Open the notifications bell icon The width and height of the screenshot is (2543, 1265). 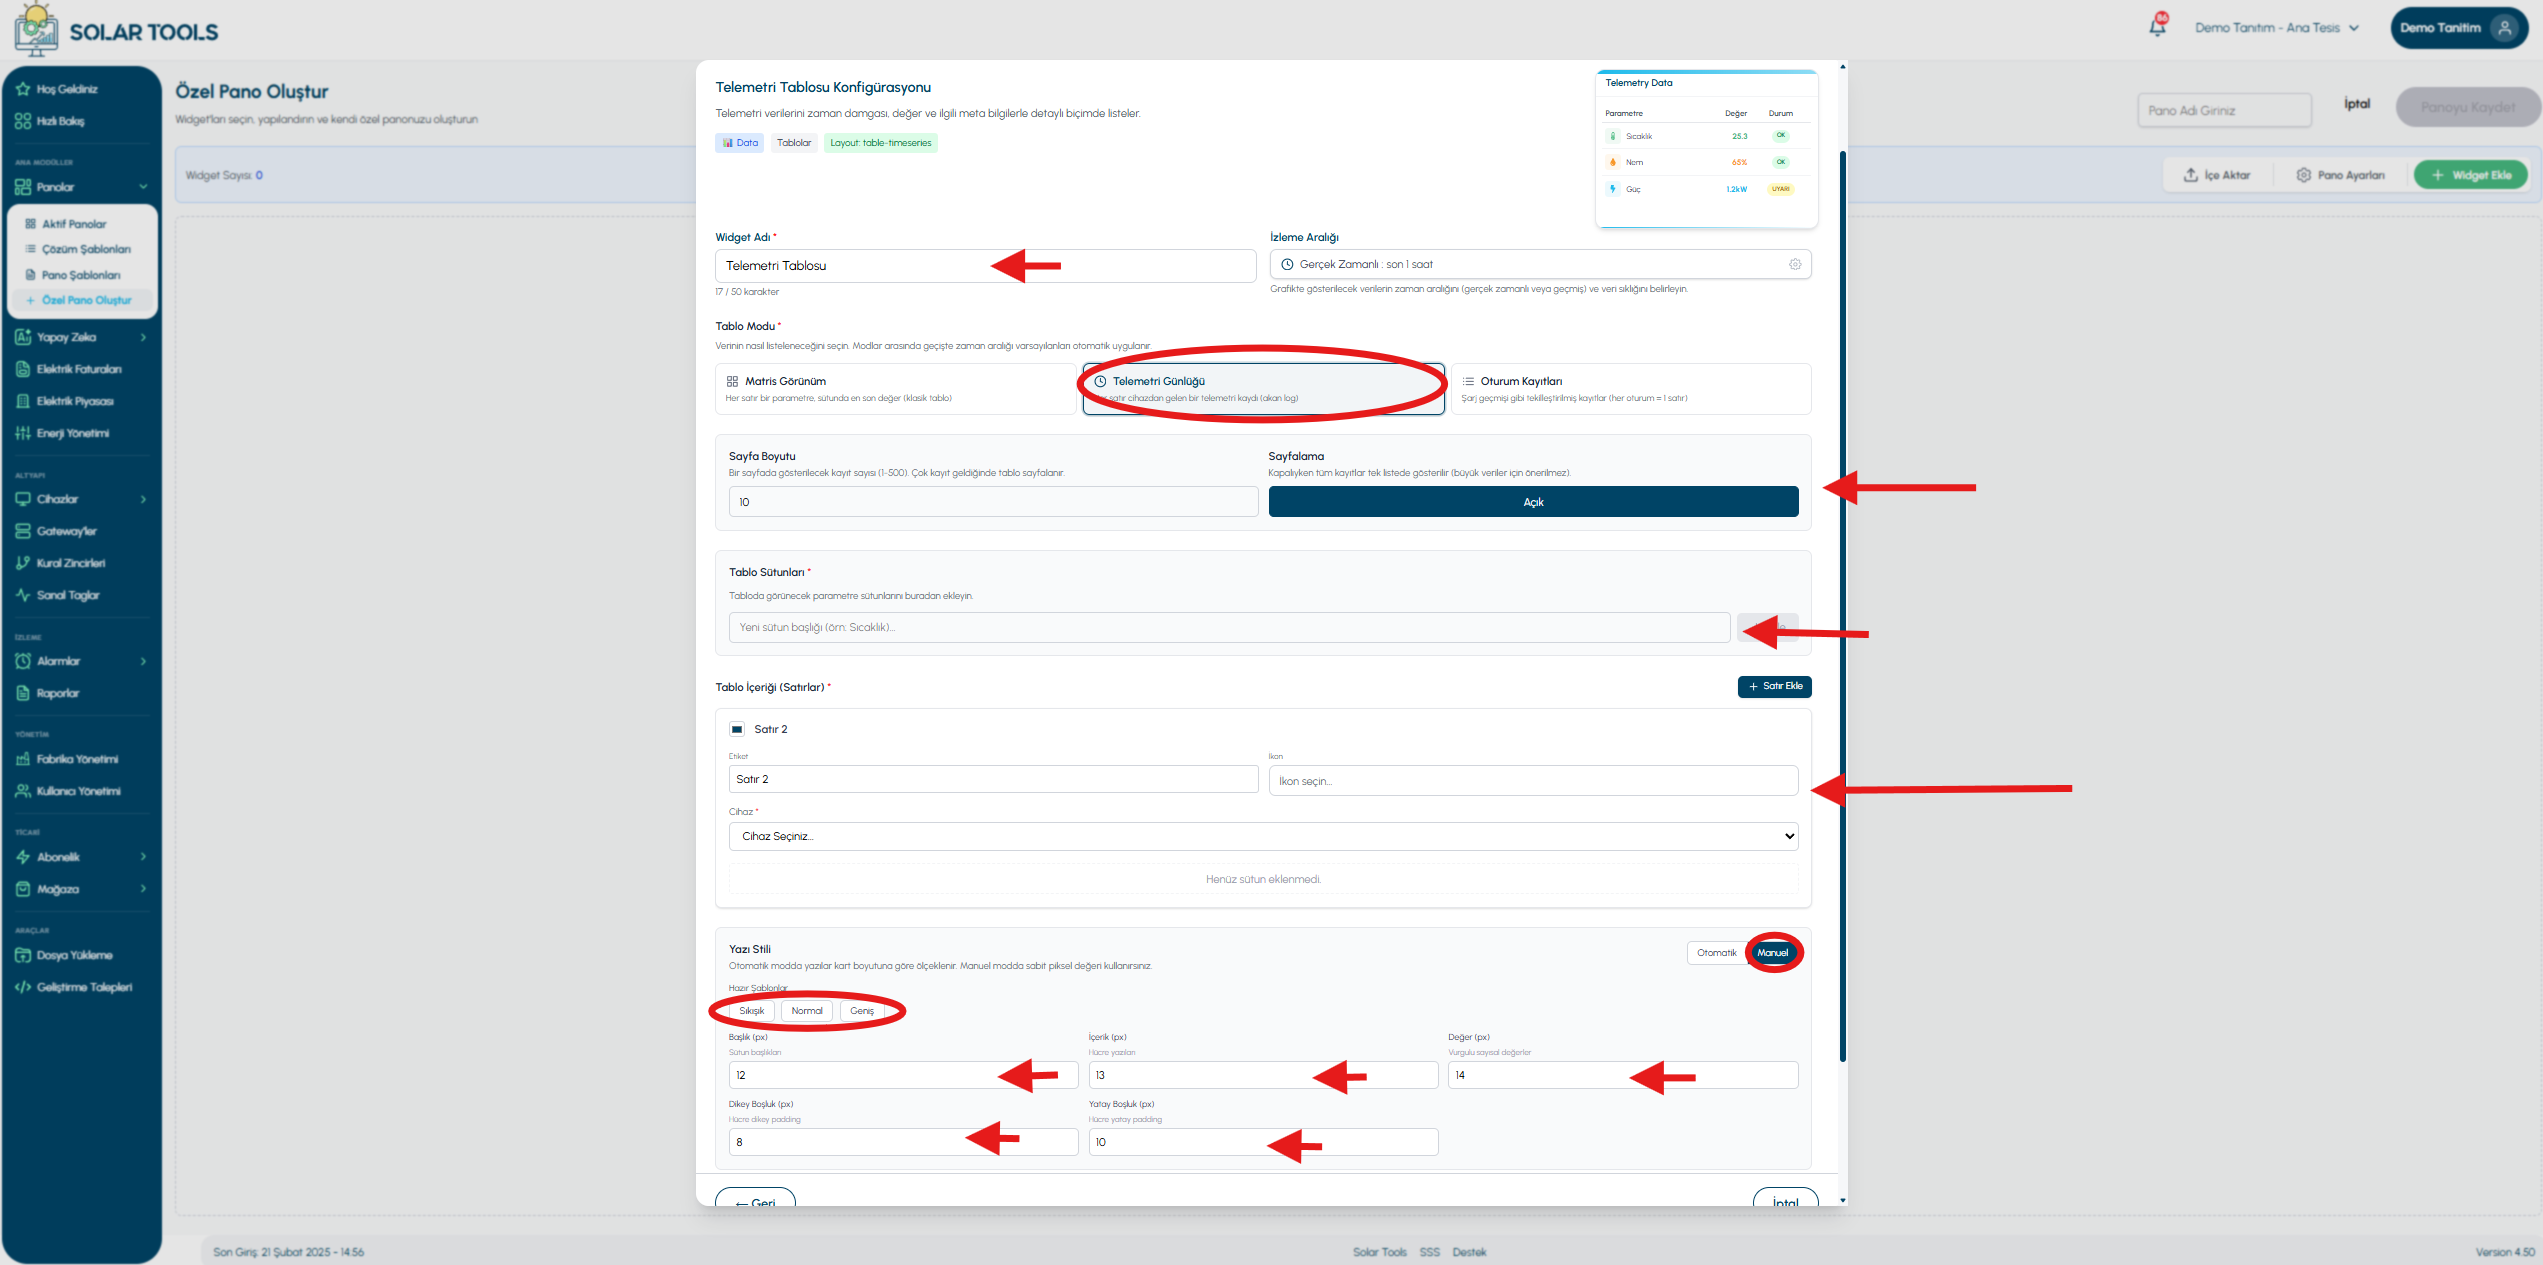[2157, 27]
